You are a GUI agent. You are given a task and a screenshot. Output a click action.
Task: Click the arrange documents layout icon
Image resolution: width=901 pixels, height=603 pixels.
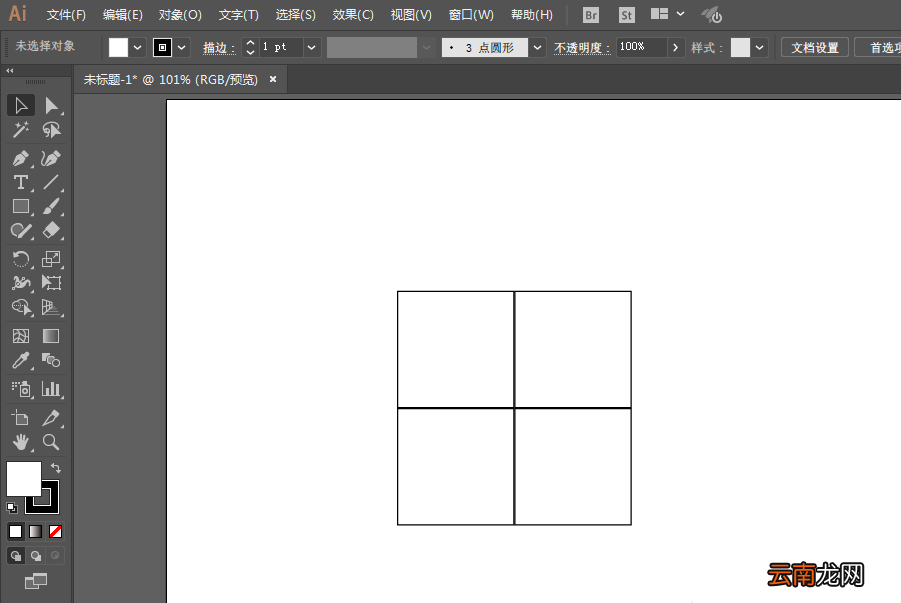click(659, 14)
